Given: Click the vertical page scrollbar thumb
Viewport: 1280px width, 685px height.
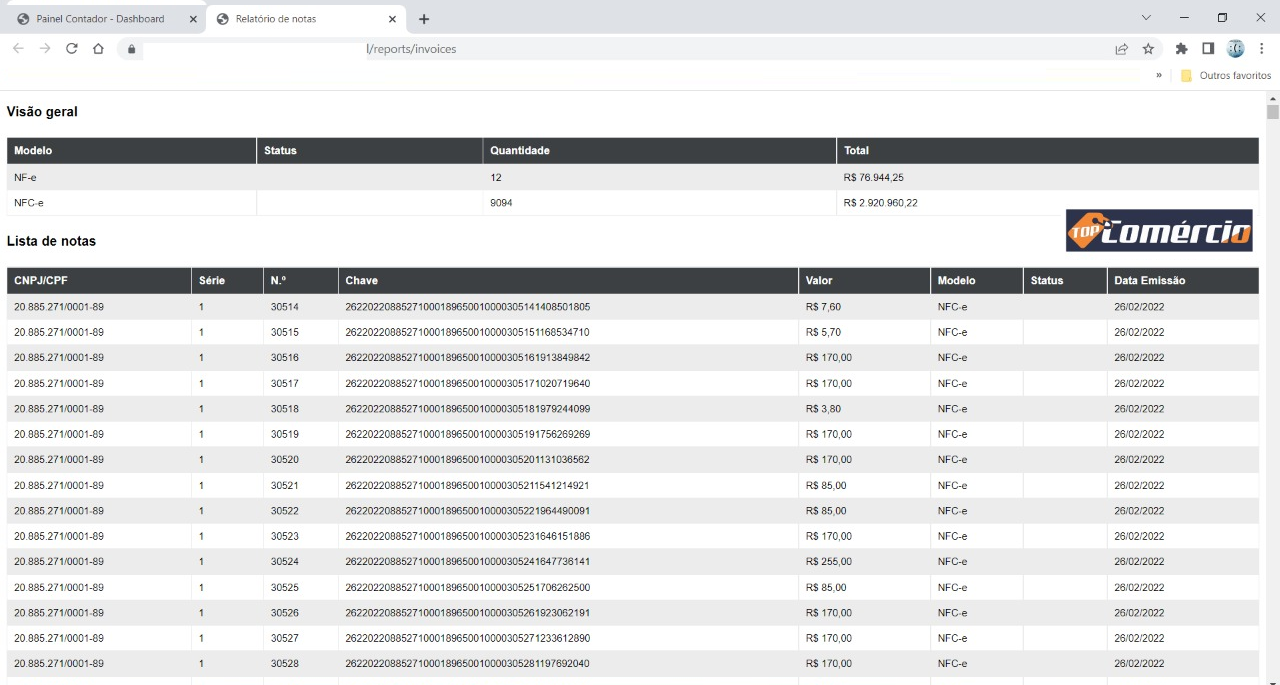Looking at the screenshot, I should pyautogui.click(x=1273, y=112).
